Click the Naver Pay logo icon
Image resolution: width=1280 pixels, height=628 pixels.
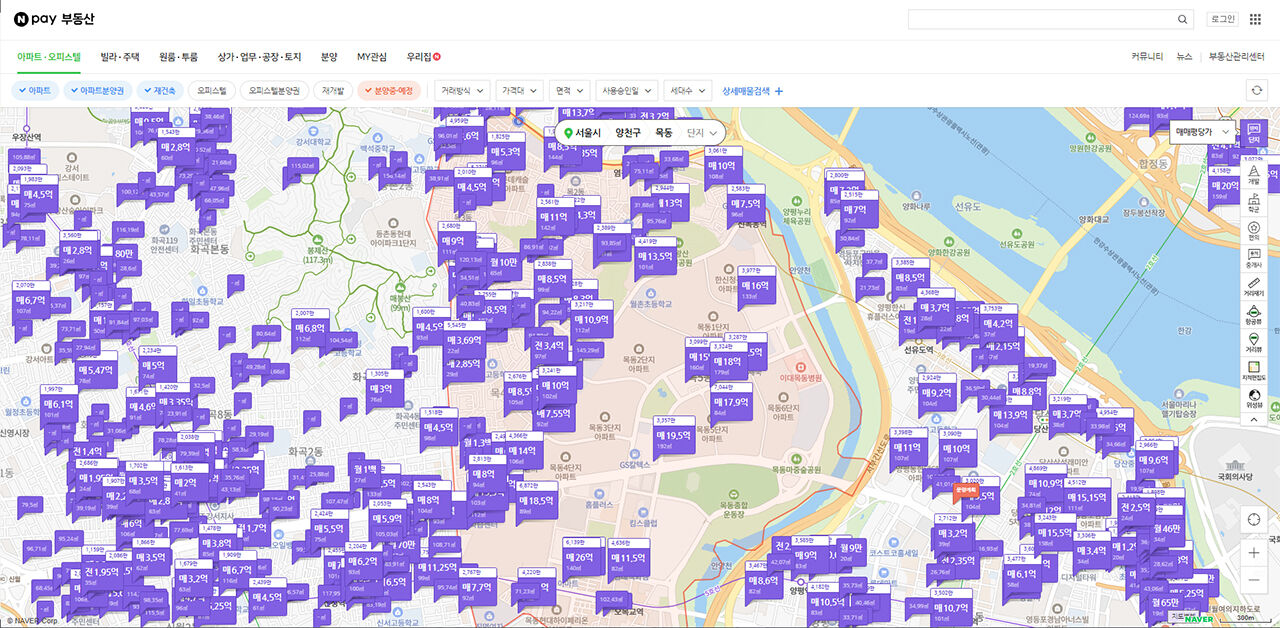[x=21, y=19]
